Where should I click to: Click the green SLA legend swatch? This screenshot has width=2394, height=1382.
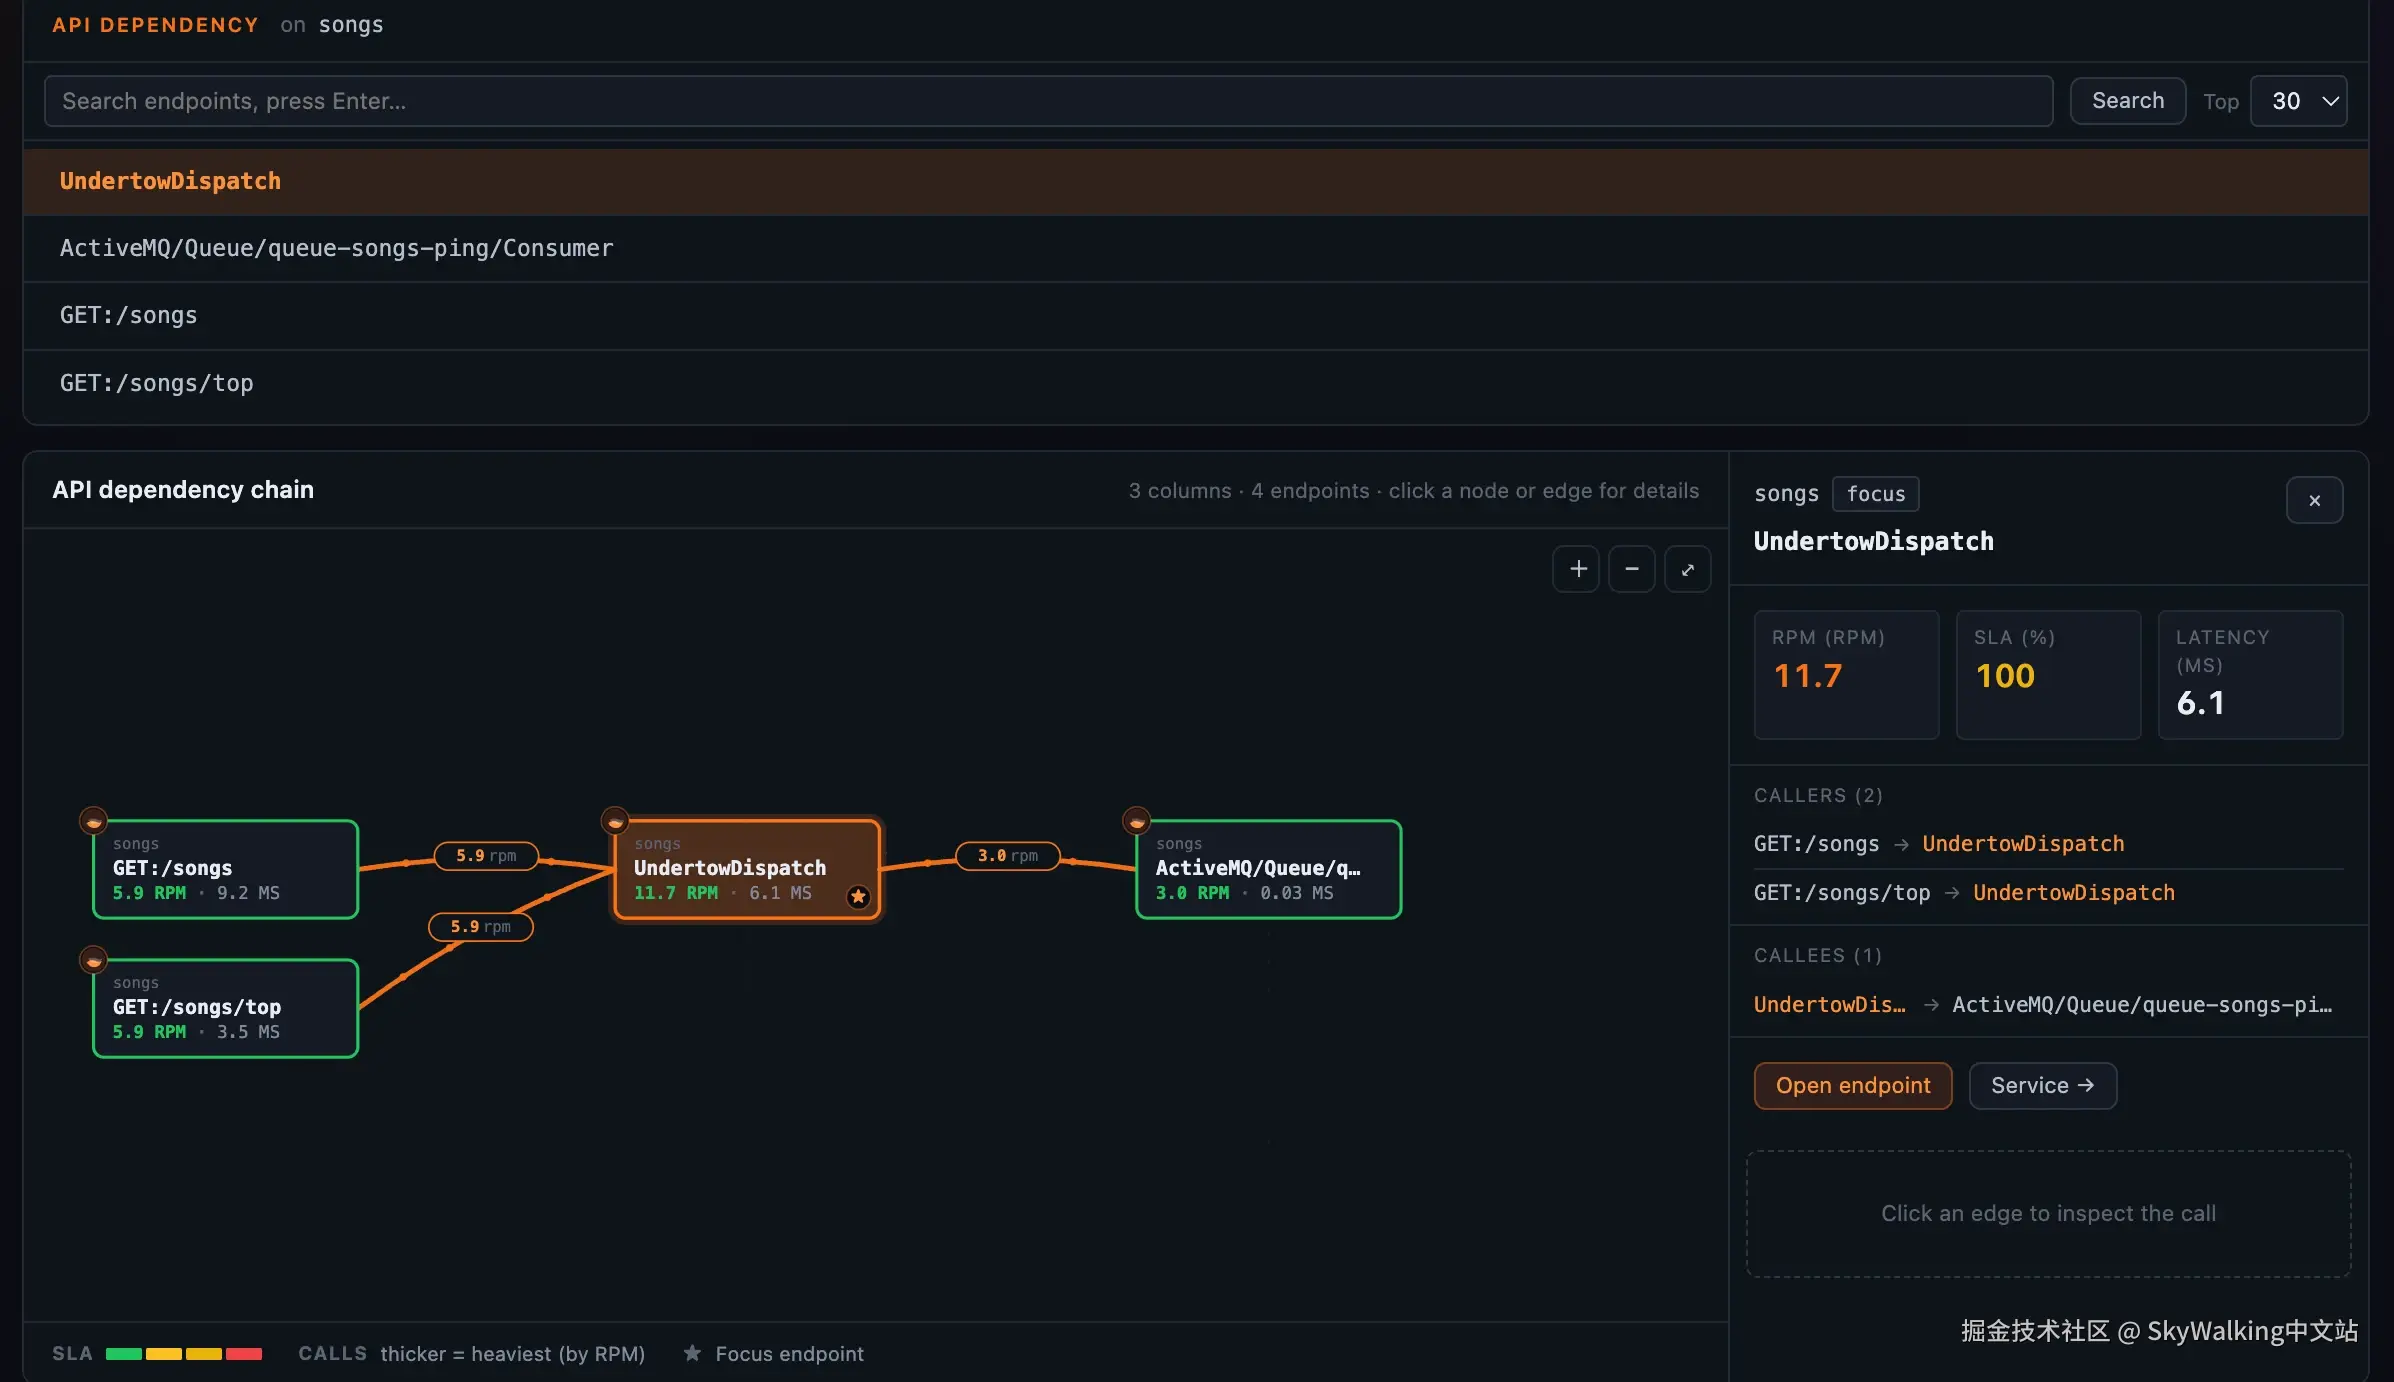124,1354
